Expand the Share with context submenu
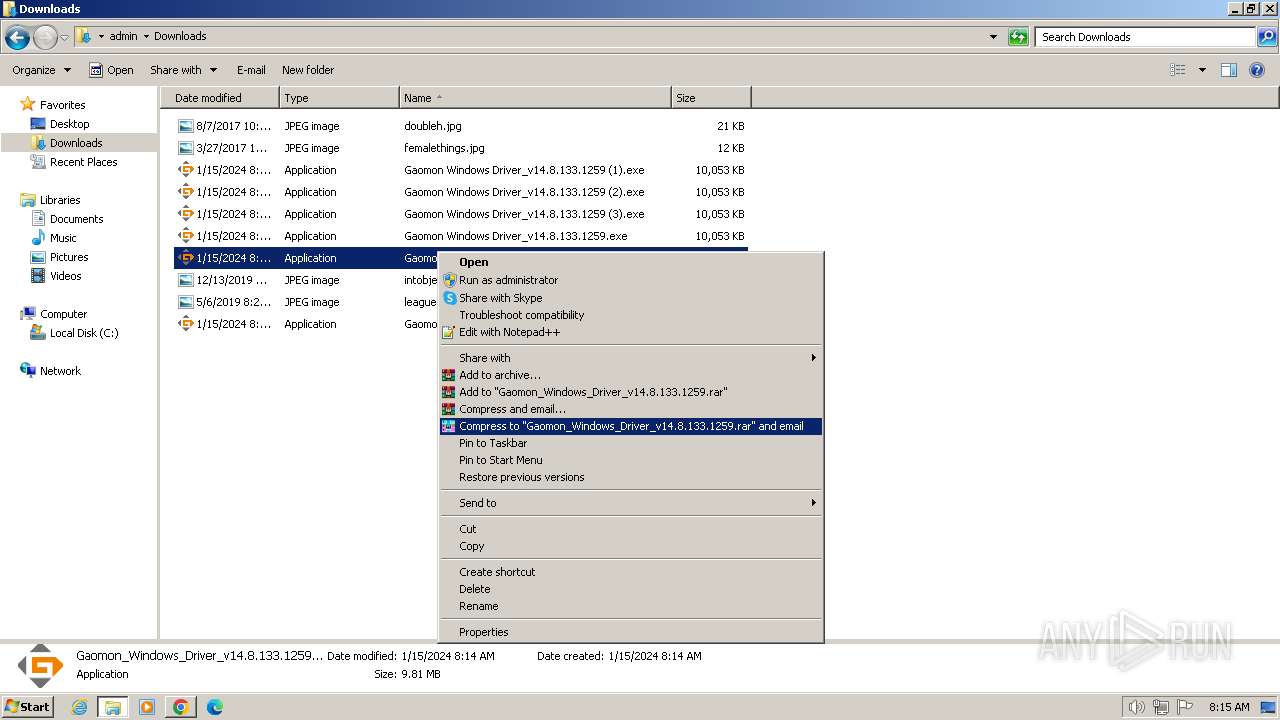 click(630, 358)
